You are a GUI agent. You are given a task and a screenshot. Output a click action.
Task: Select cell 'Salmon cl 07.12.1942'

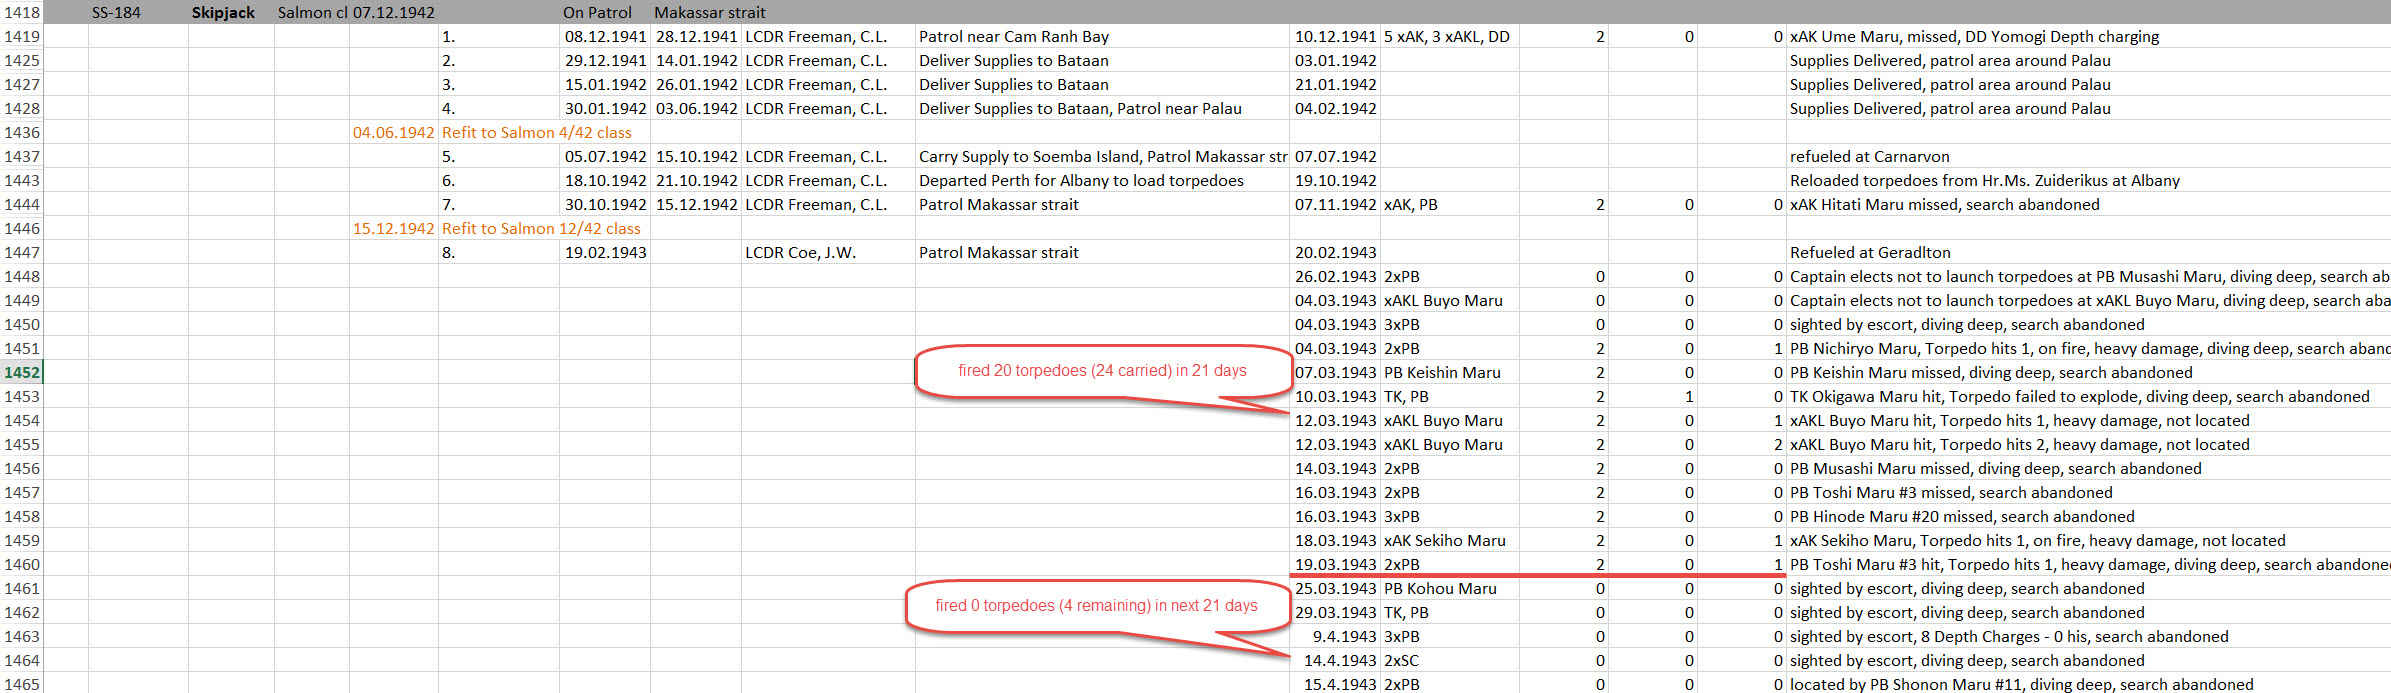point(356,12)
